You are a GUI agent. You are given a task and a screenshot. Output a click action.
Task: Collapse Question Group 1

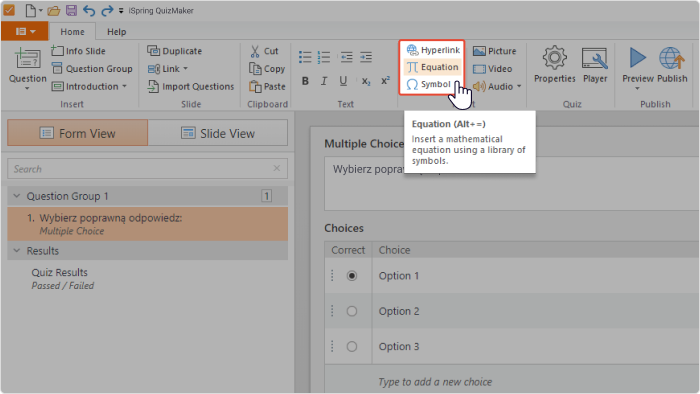[17, 196]
